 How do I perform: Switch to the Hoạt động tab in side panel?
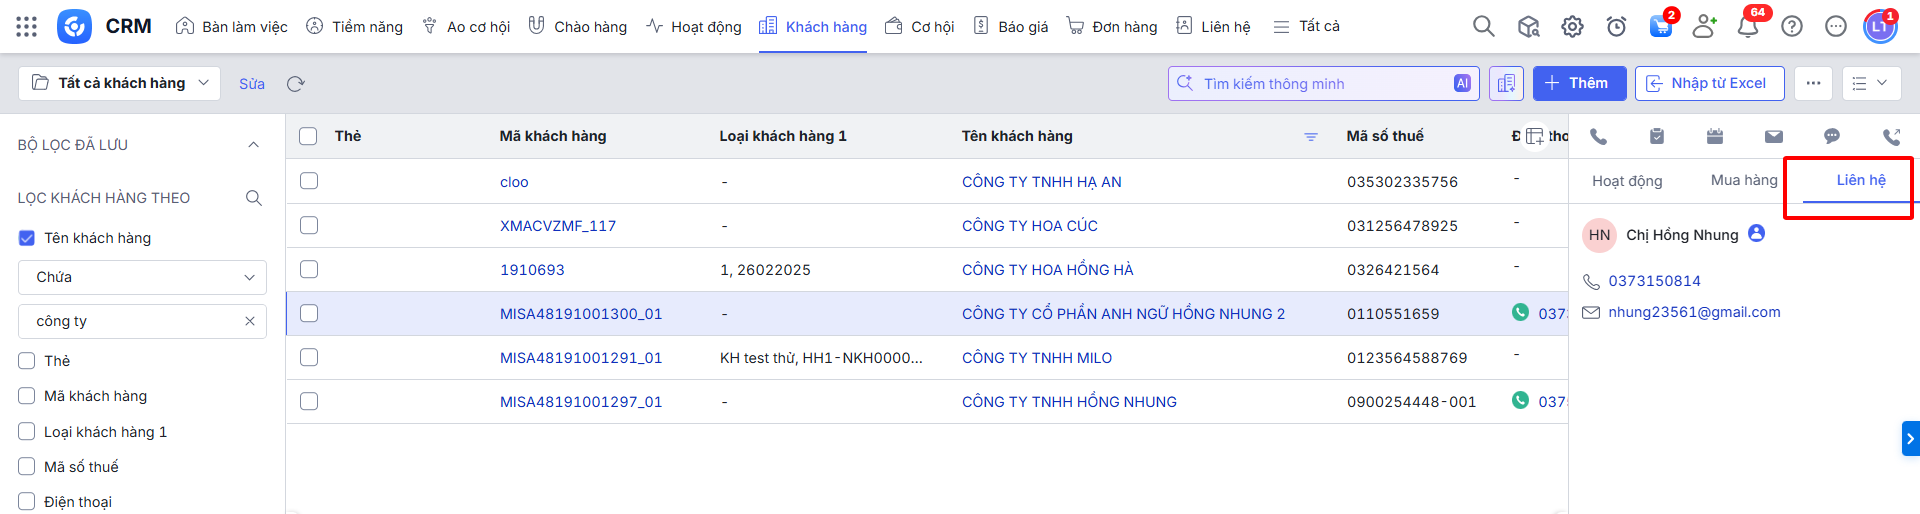point(1627,181)
